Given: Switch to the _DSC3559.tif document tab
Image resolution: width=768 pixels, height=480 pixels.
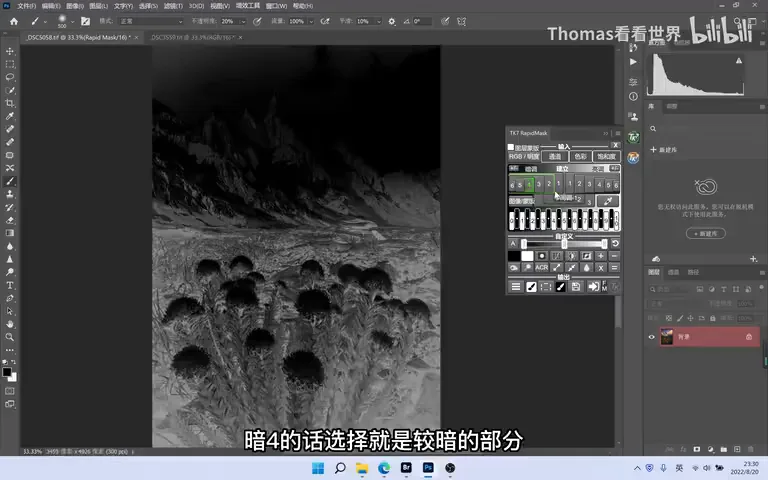Looking at the screenshot, I should 192,37.
